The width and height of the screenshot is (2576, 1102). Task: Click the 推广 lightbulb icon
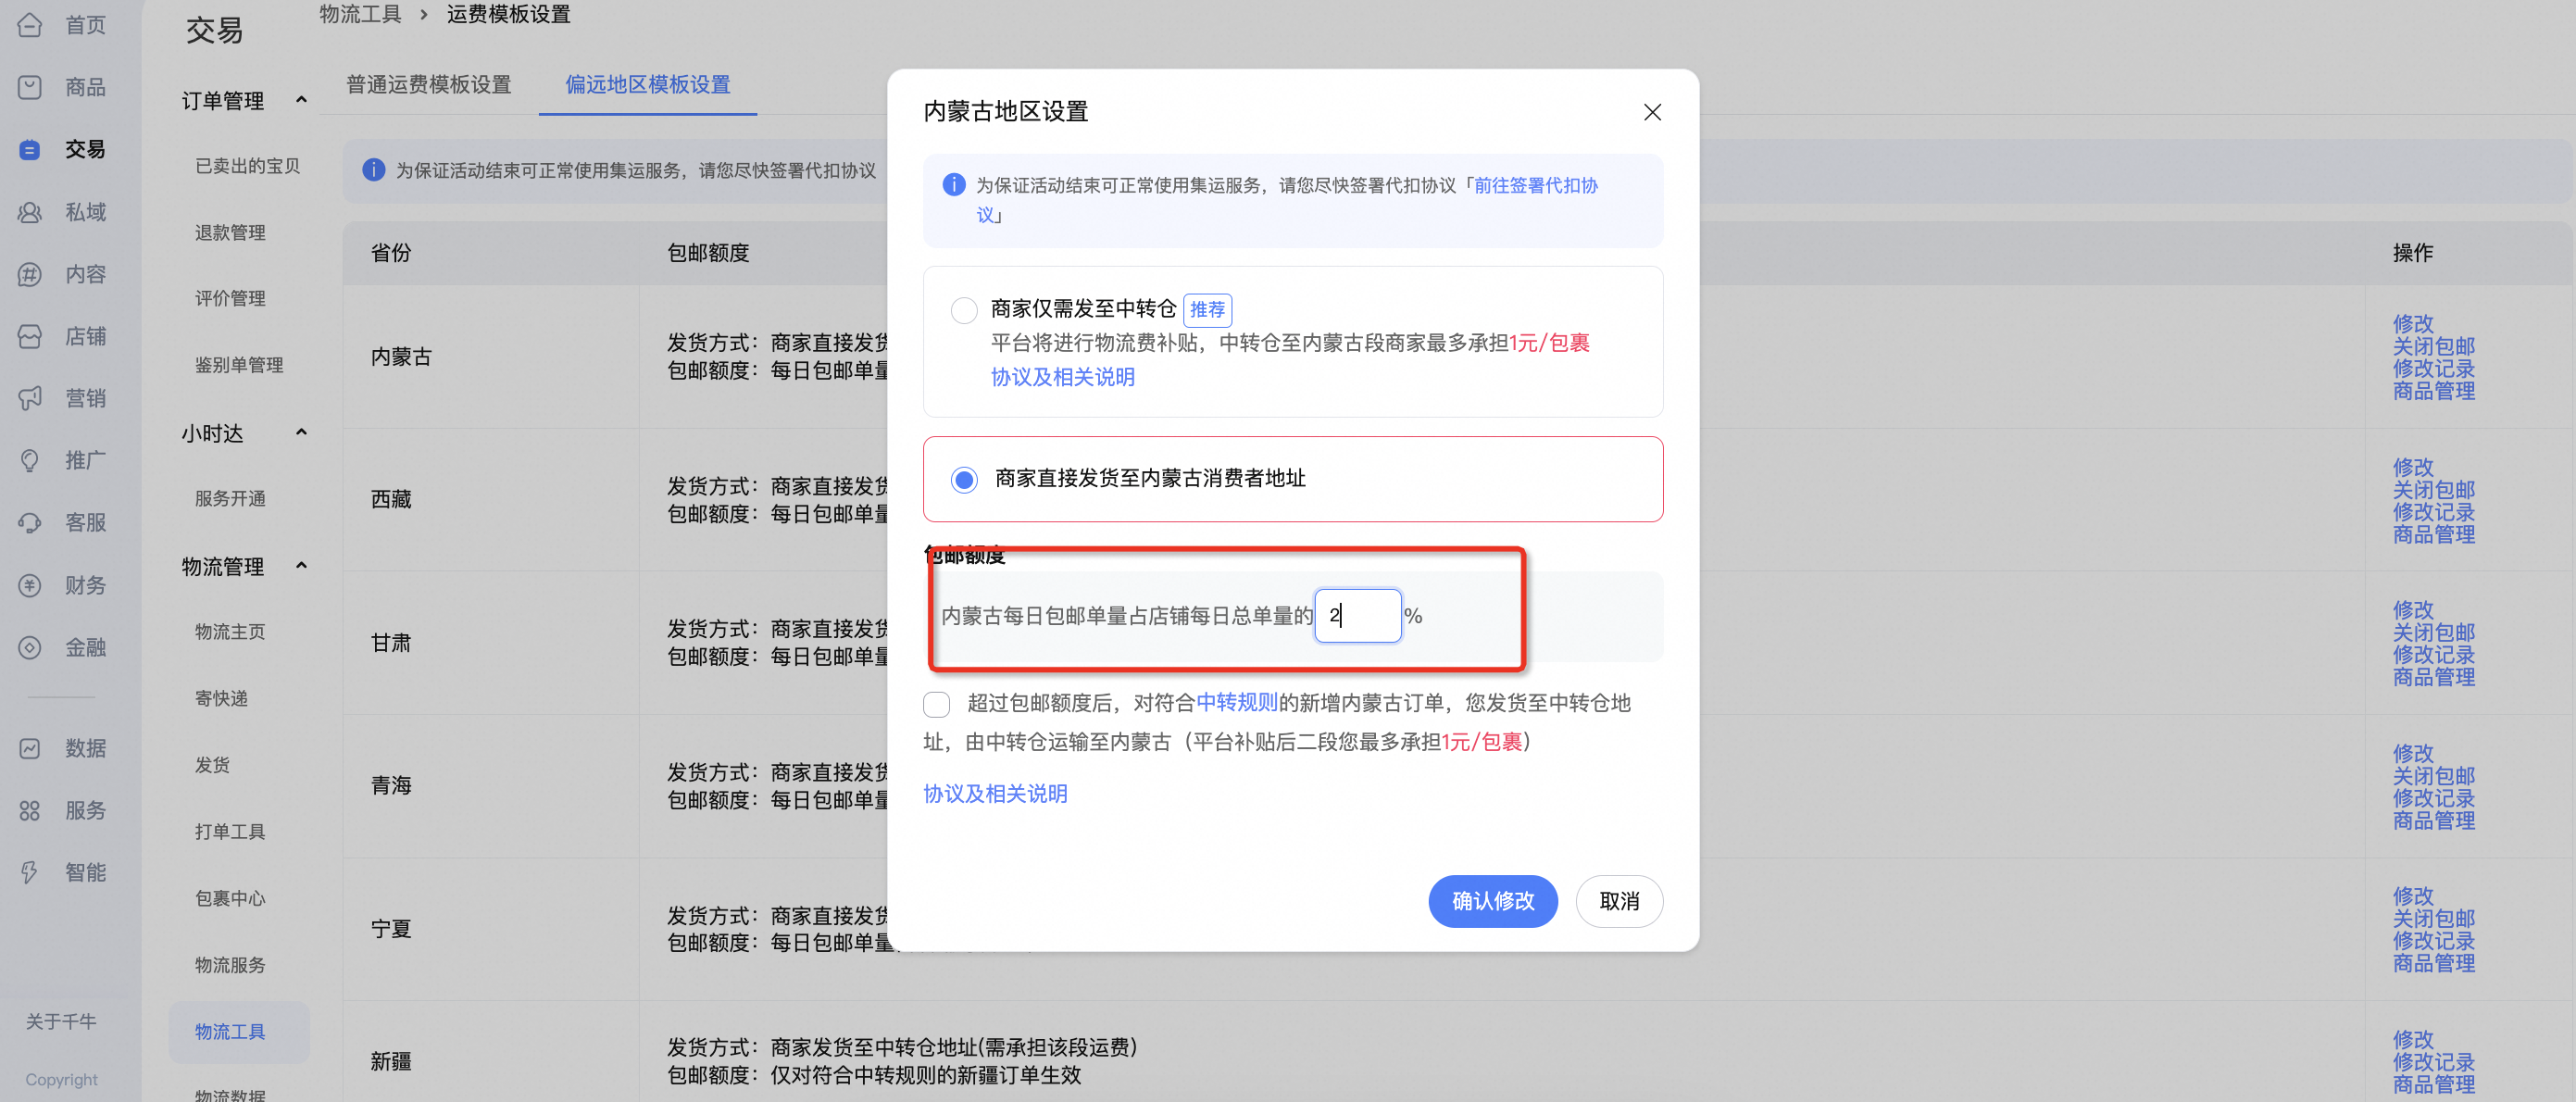(30, 460)
